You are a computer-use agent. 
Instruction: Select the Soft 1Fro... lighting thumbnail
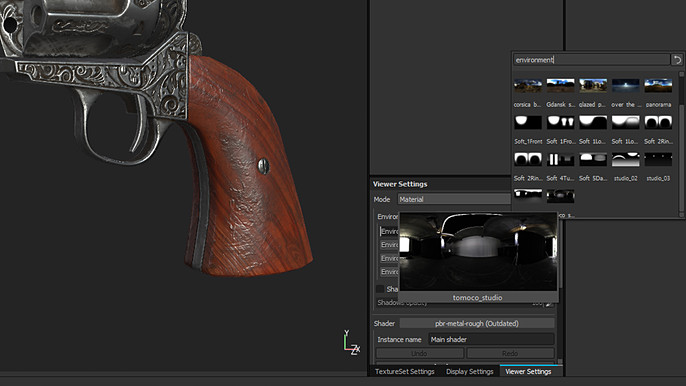[x=560, y=122]
